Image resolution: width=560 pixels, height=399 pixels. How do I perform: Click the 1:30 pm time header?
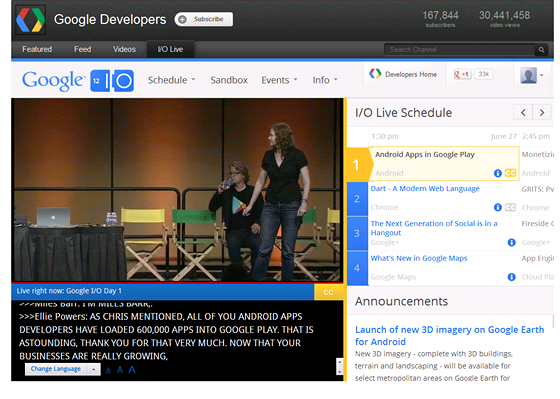pos(385,136)
